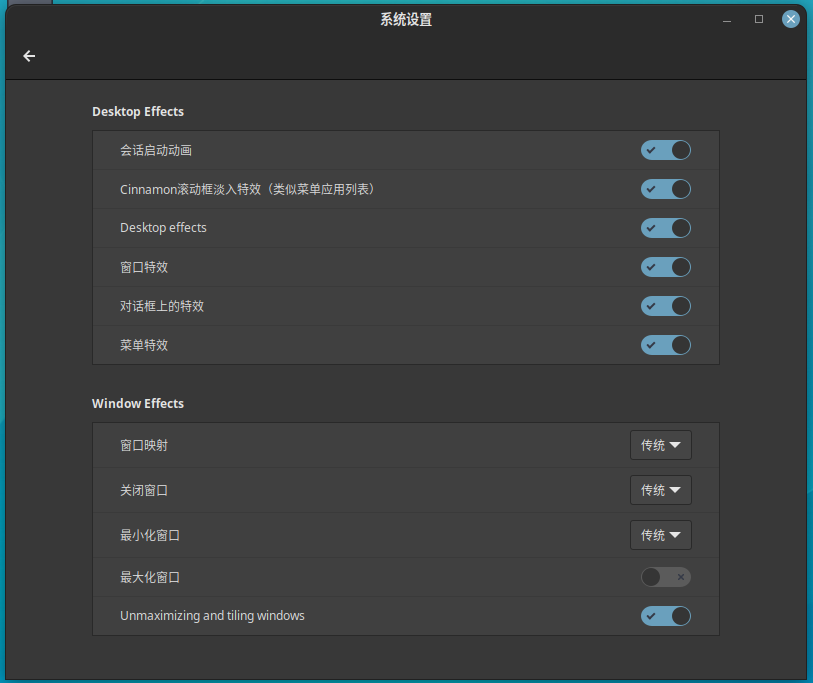
Task: Go back using the left arrow
Action: 29,56
